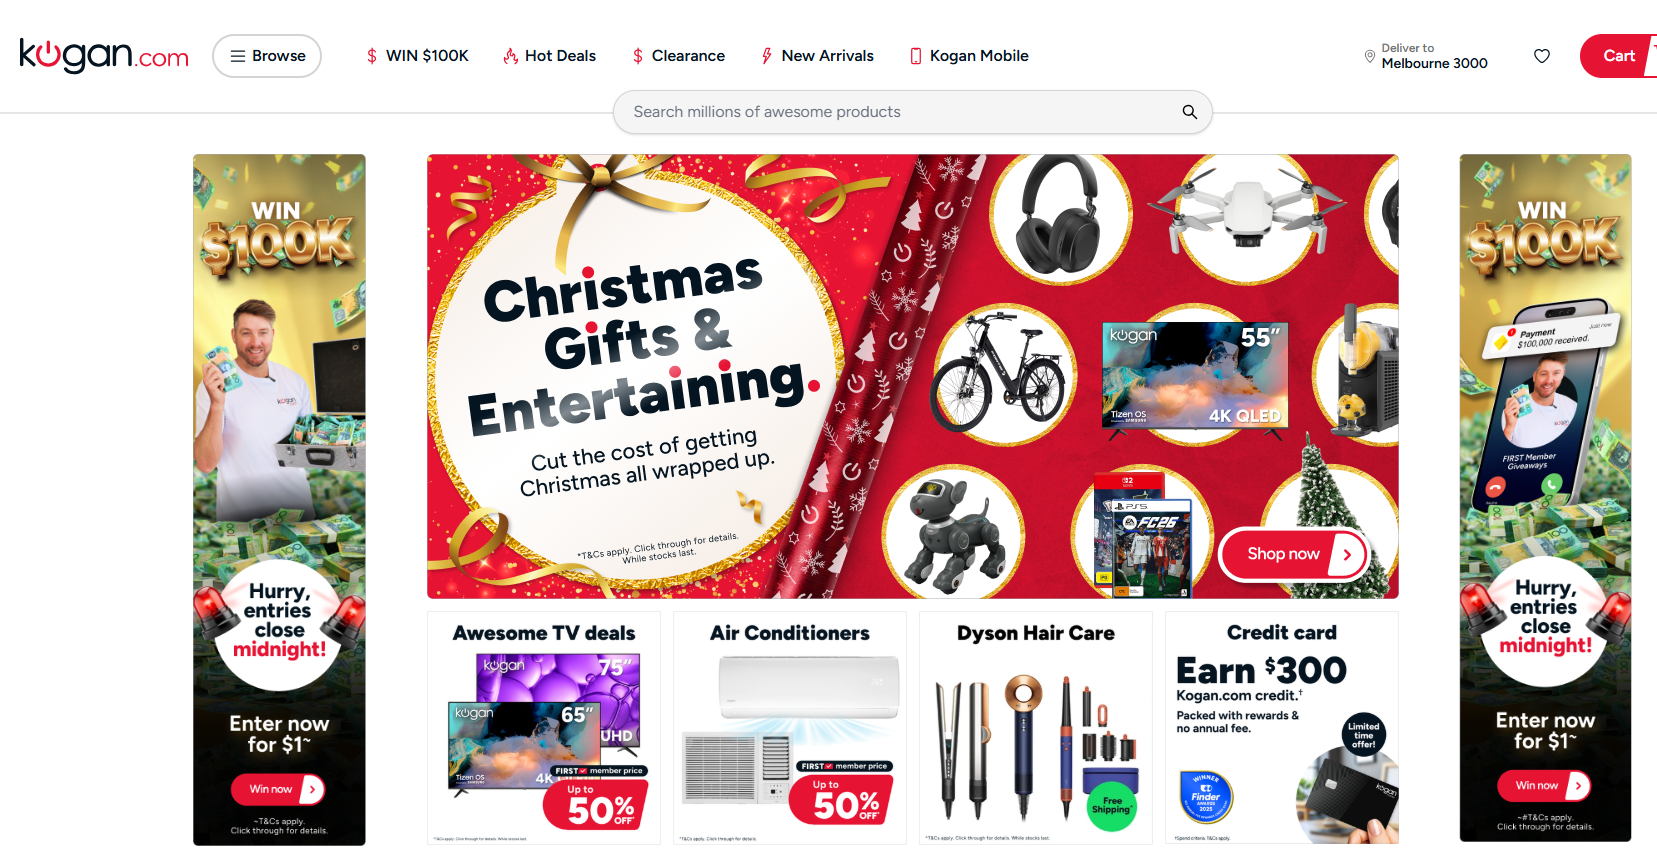Click the search magnifier icon
This screenshot has width=1657, height=854.
coord(1190,112)
